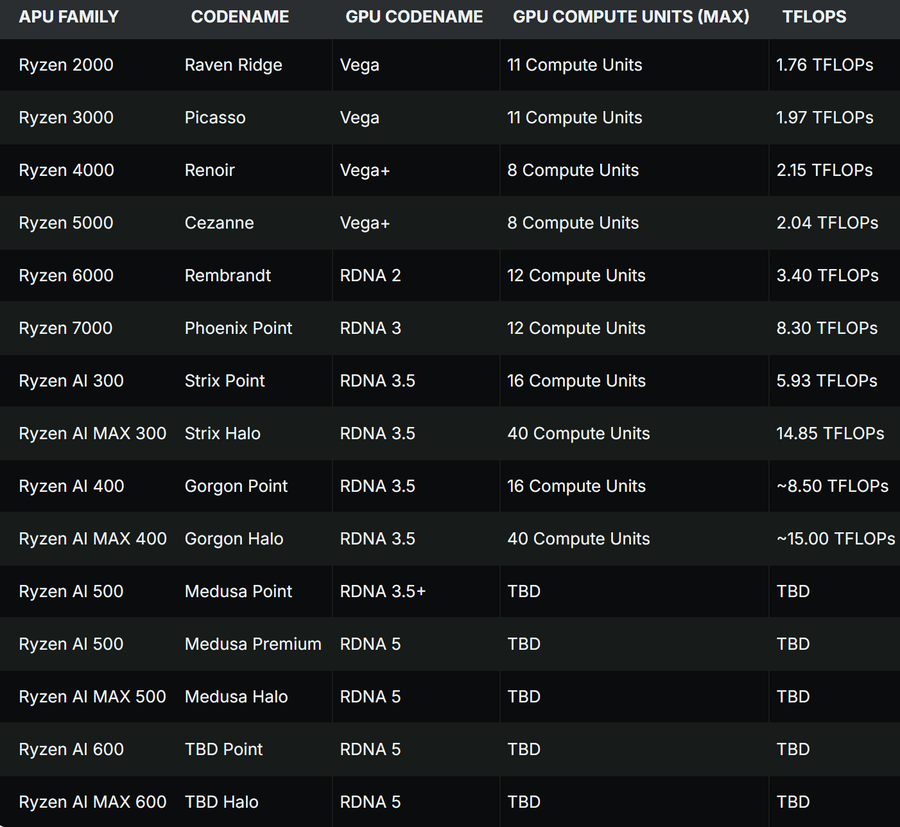The height and width of the screenshot is (827, 900).
Task: Click the 5.93 TFLOPs value
Action: tap(826, 381)
